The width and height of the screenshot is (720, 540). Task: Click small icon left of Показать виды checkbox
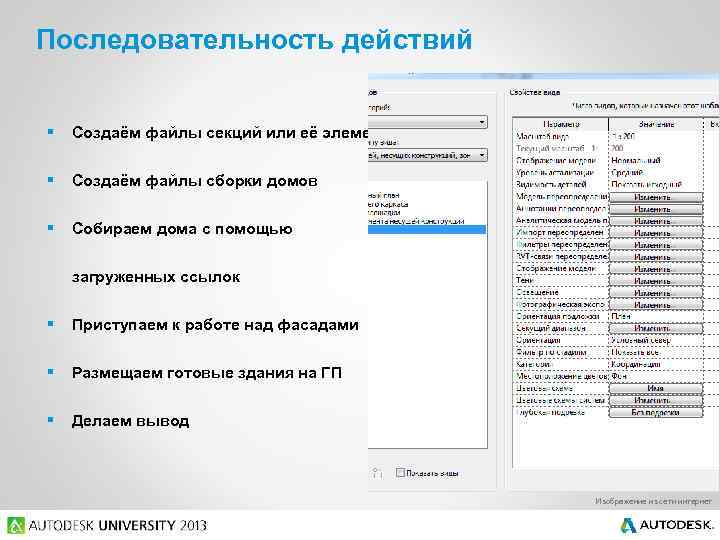click(x=377, y=473)
